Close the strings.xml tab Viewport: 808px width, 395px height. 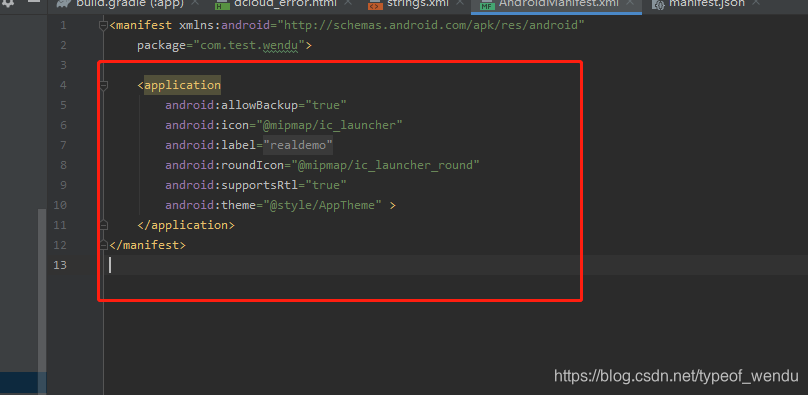click(x=461, y=3)
